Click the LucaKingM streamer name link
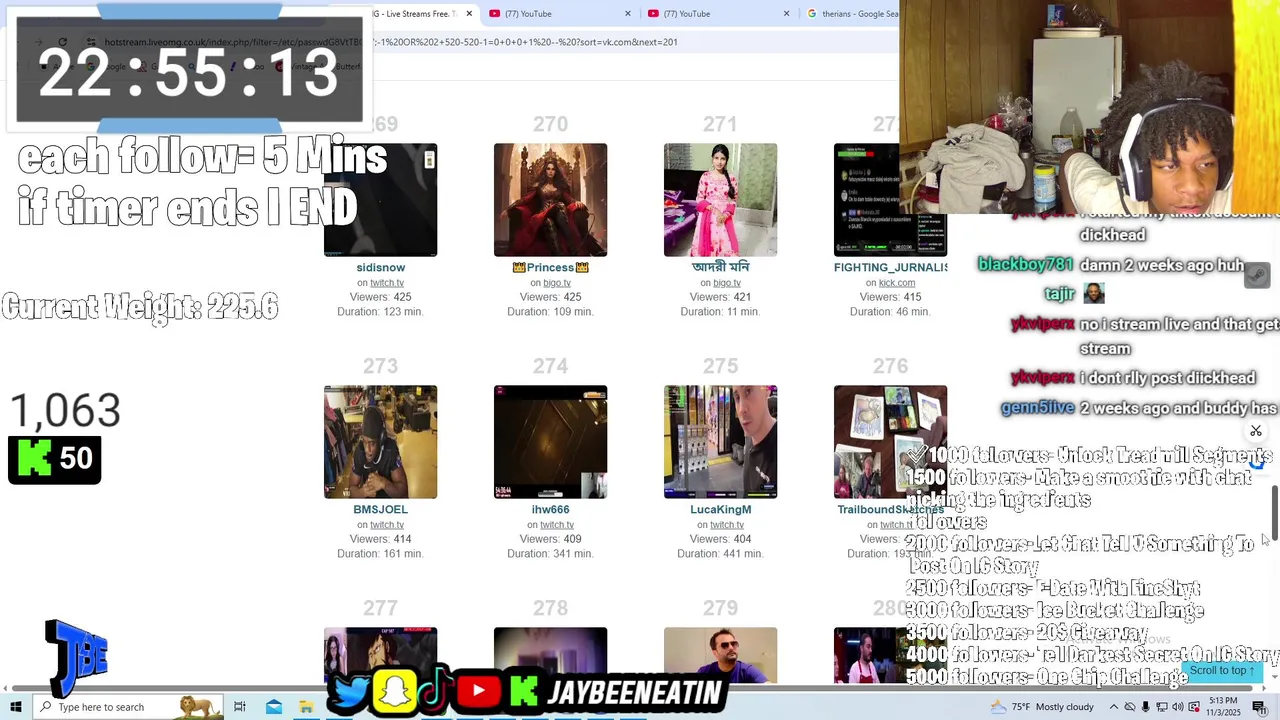This screenshot has height=720, width=1280. (x=720, y=510)
